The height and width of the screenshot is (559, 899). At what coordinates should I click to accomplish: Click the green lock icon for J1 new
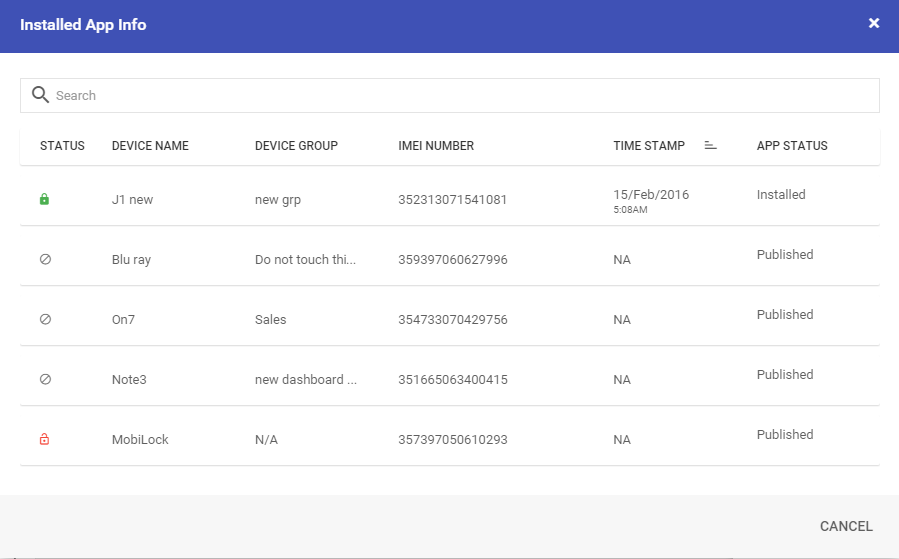pyautogui.click(x=44, y=200)
